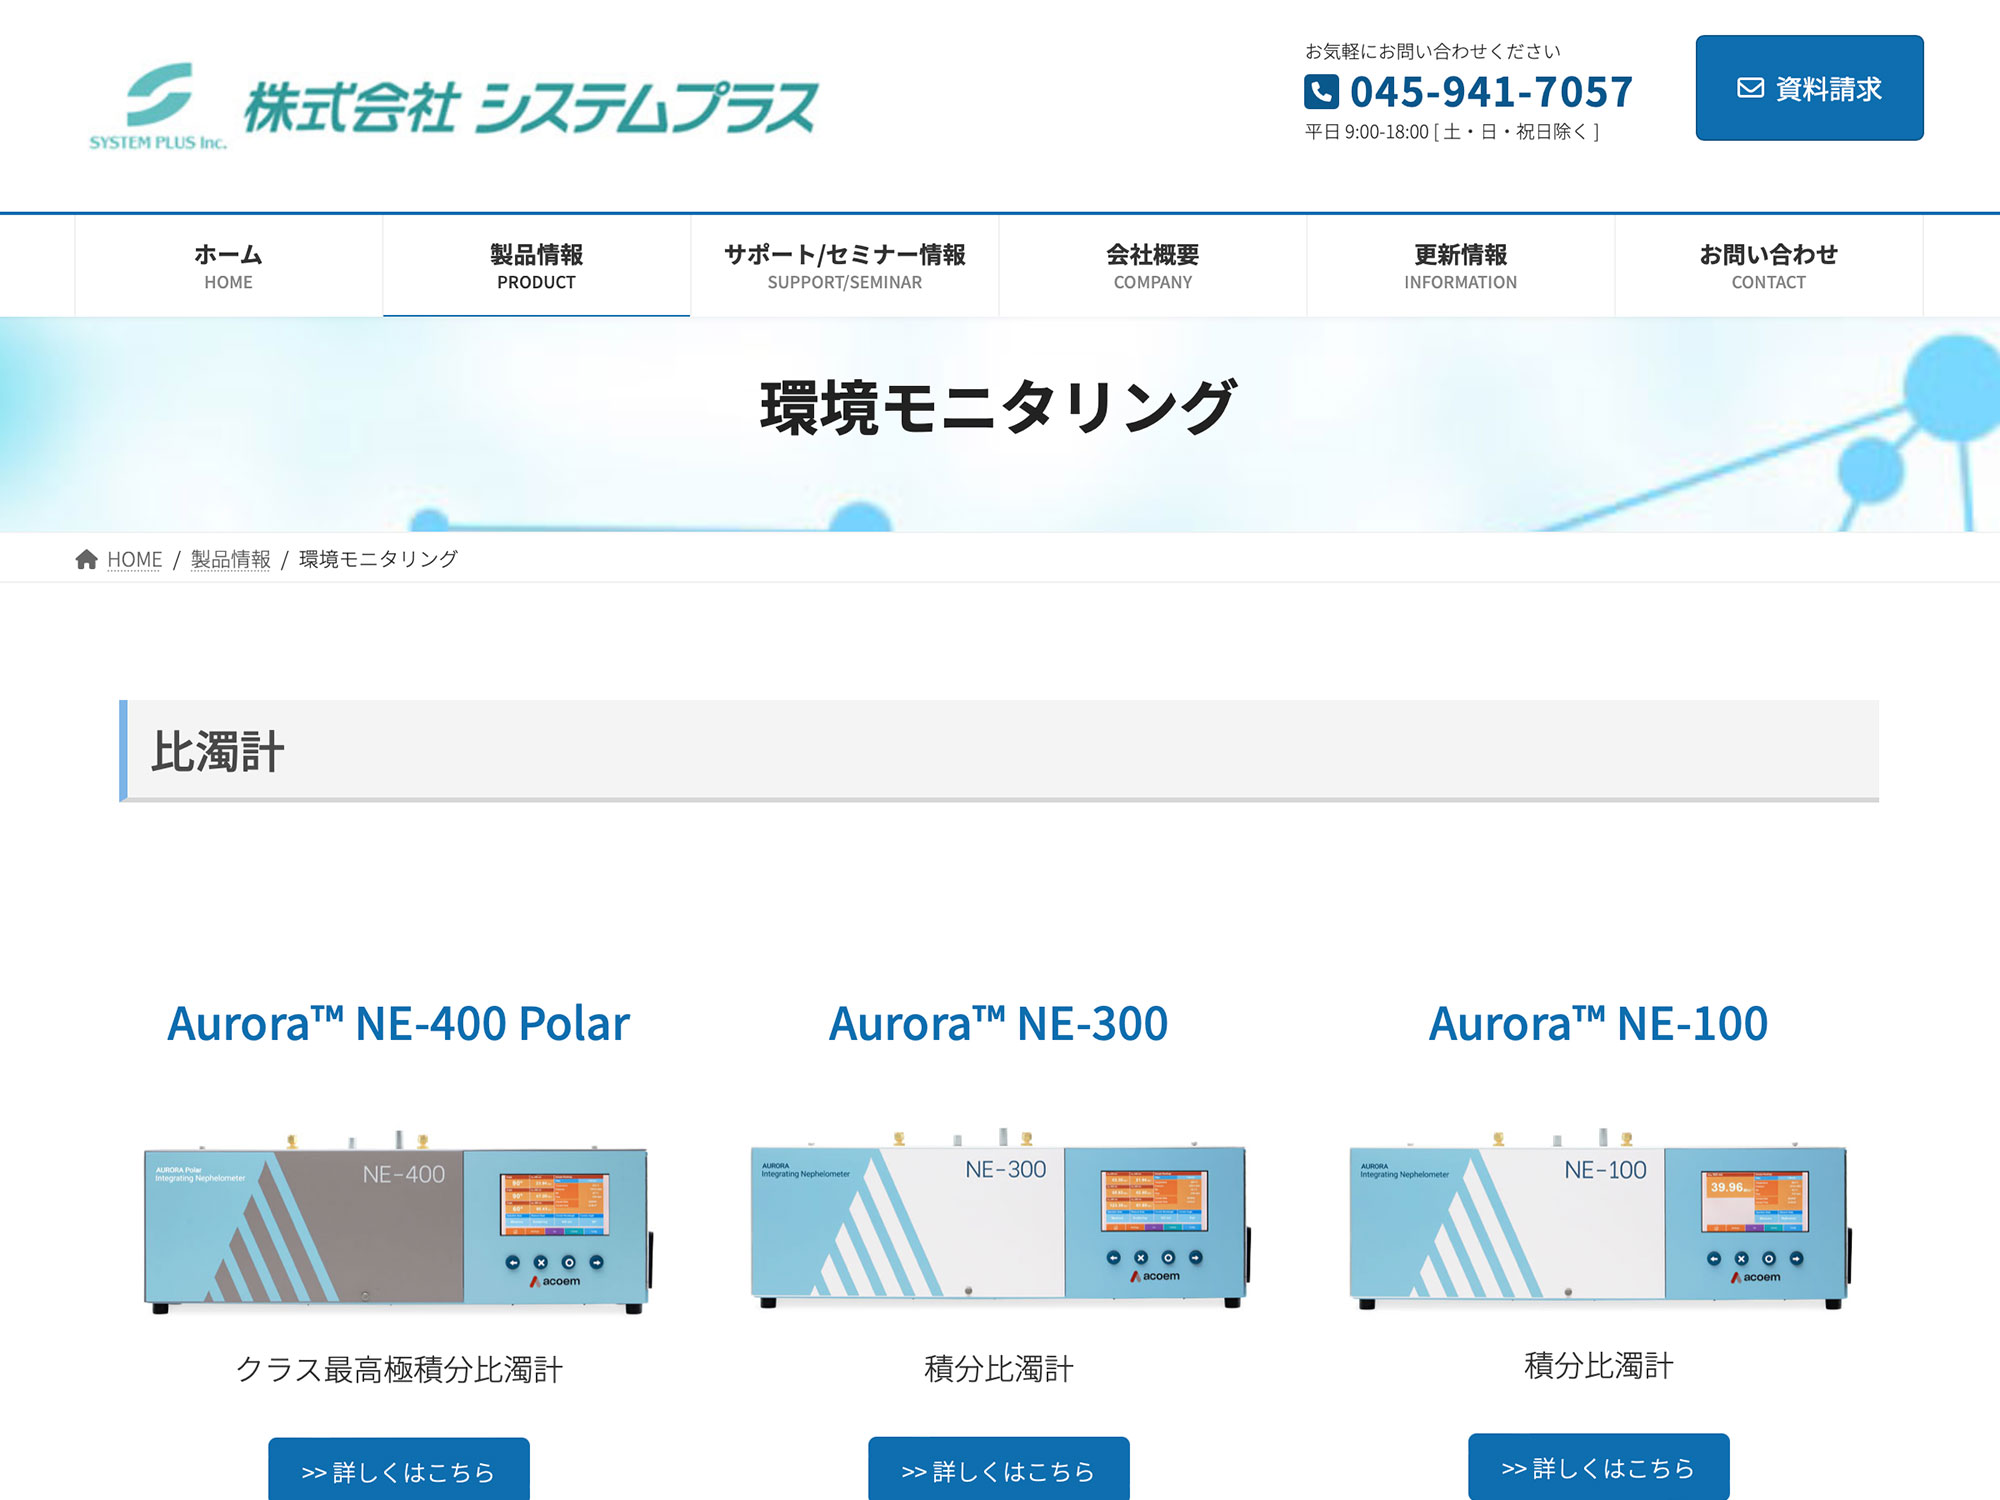Open お問い合わせ CONTACT menu item
The image size is (2000, 1500).
(1768, 266)
